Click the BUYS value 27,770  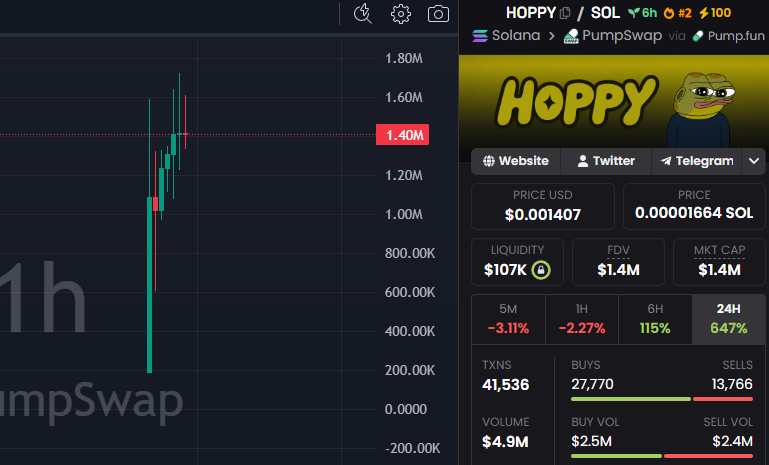pyautogui.click(x=592, y=384)
